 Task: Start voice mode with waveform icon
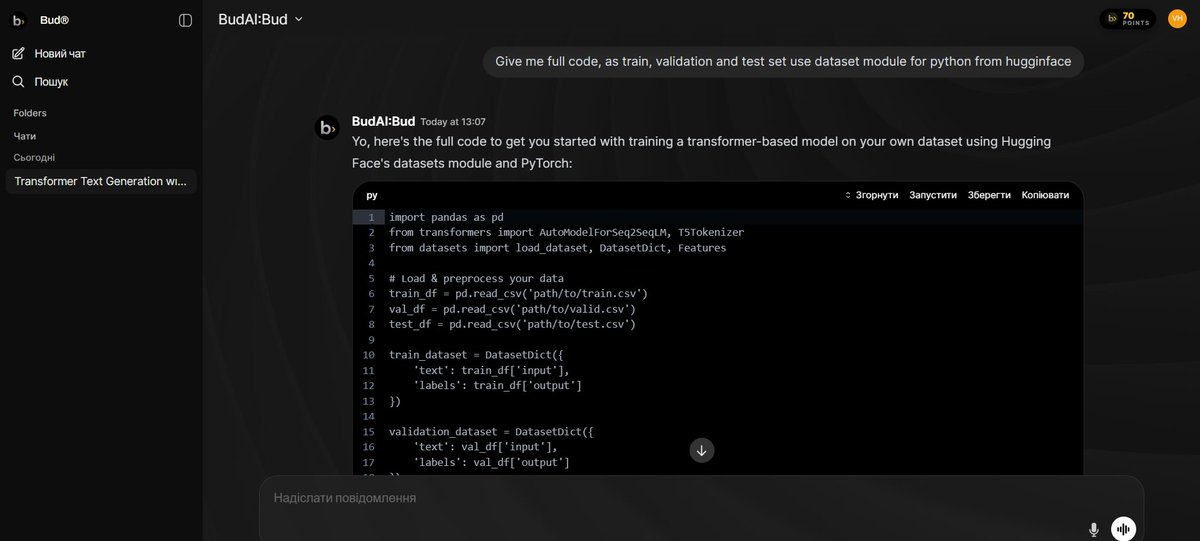(x=1123, y=529)
